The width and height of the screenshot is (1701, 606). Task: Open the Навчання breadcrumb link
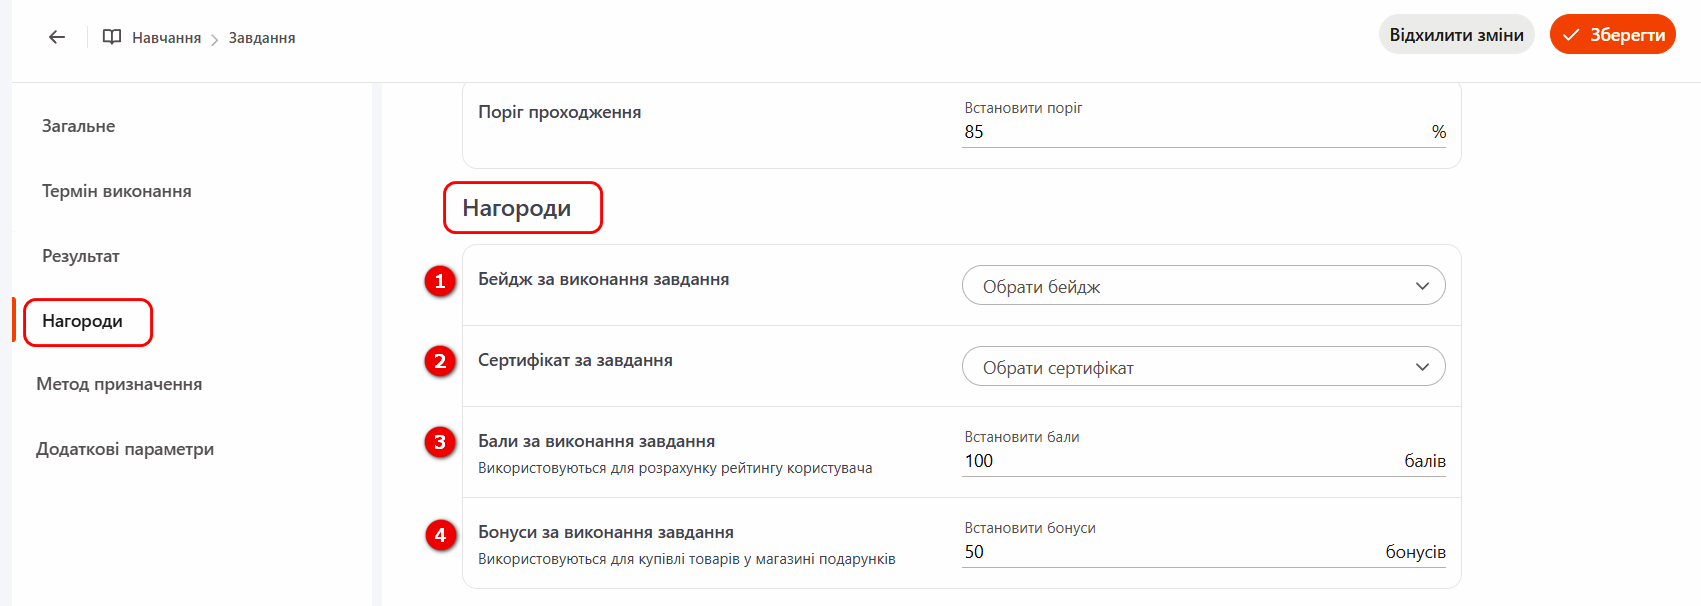[x=166, y=38]
